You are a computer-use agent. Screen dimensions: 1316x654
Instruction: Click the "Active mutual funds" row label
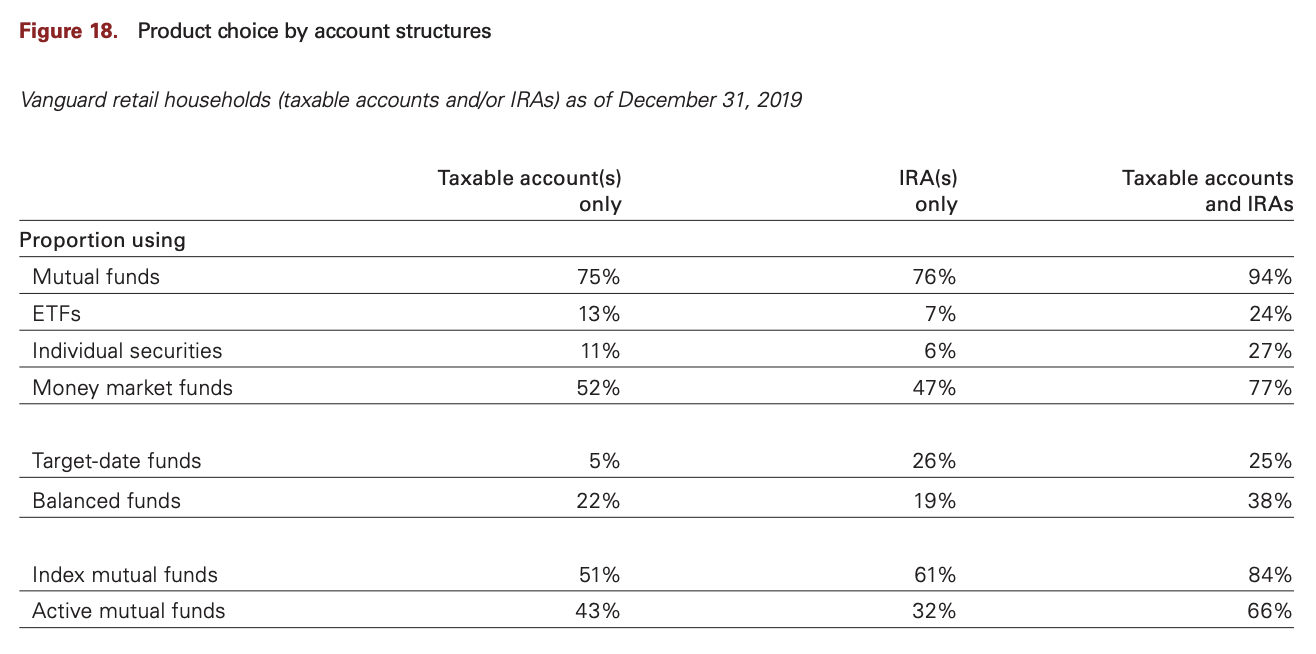pyautogui.click(x=129, y=611)
